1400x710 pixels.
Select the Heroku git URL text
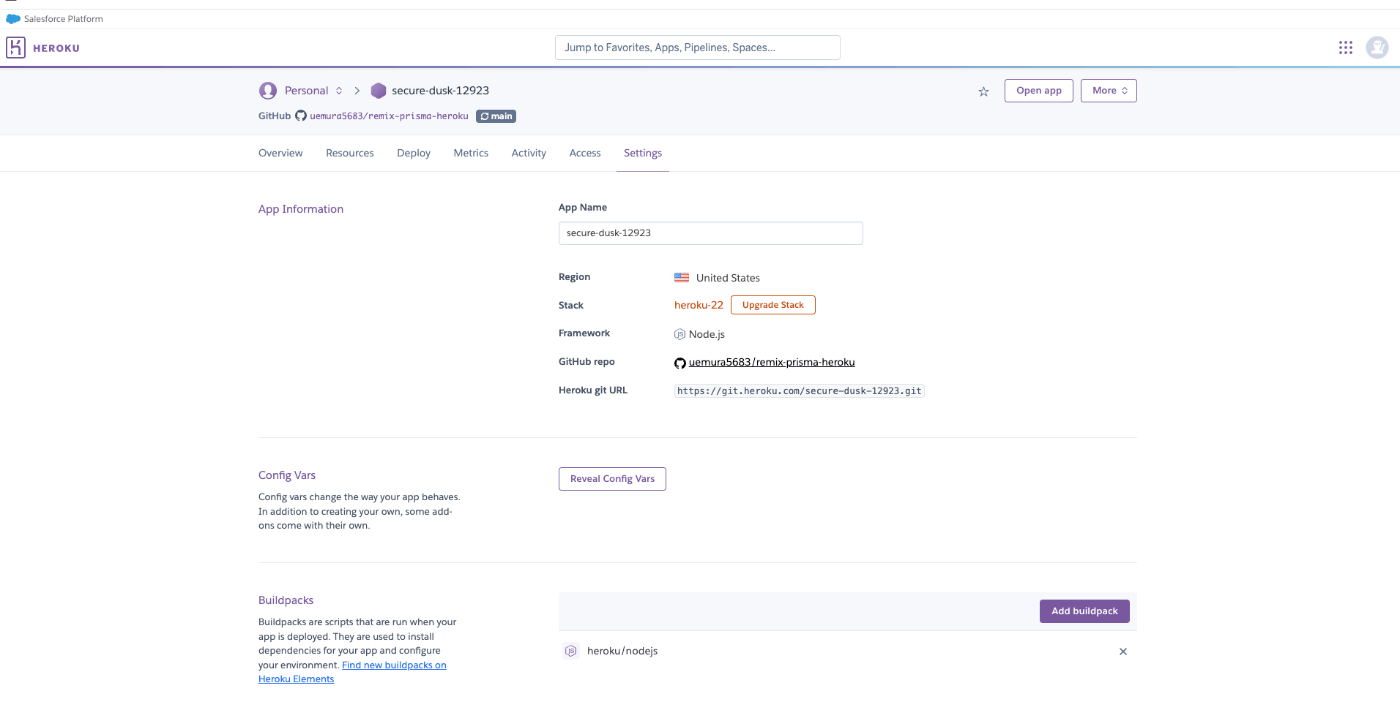click(x=799, y=391)
